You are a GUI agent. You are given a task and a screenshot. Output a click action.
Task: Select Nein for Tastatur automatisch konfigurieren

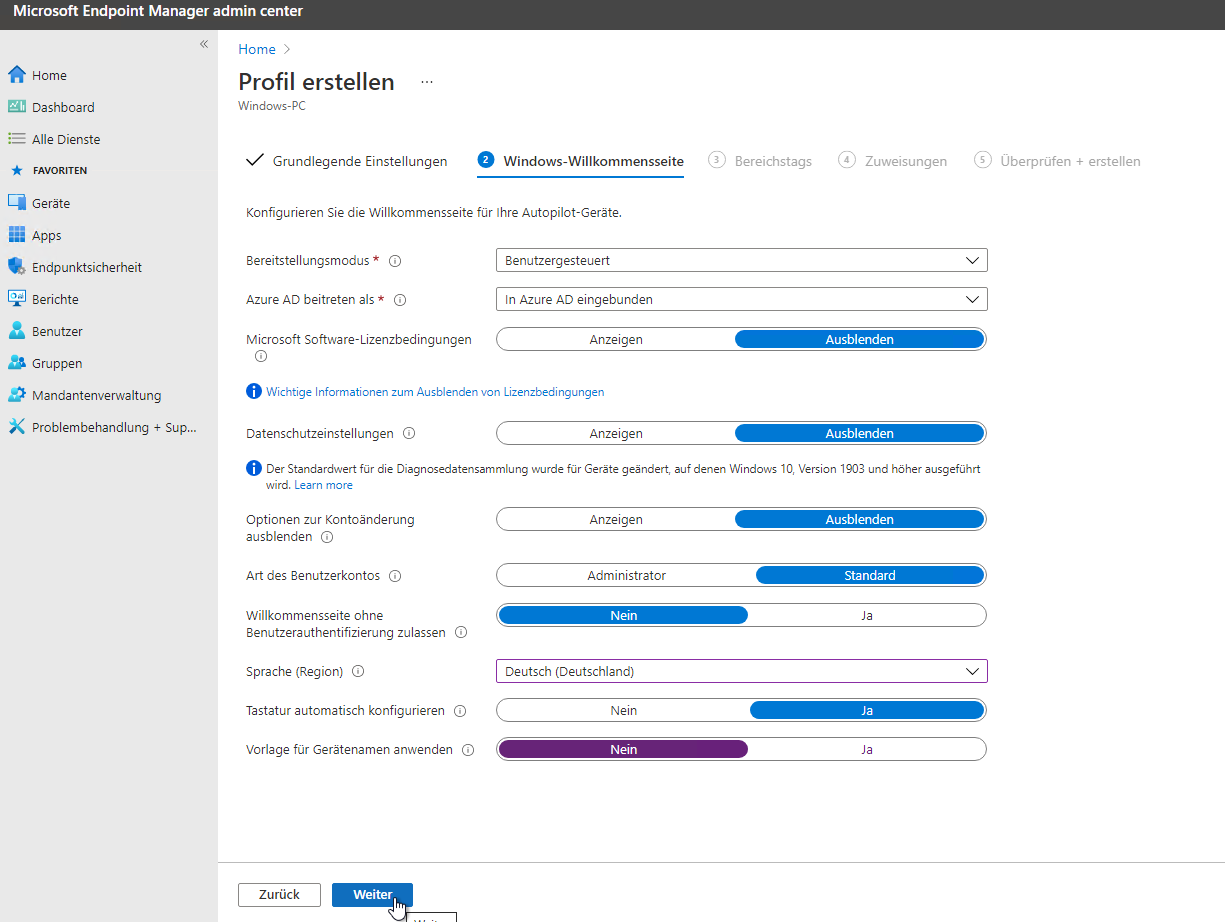(x=624, y=711)
